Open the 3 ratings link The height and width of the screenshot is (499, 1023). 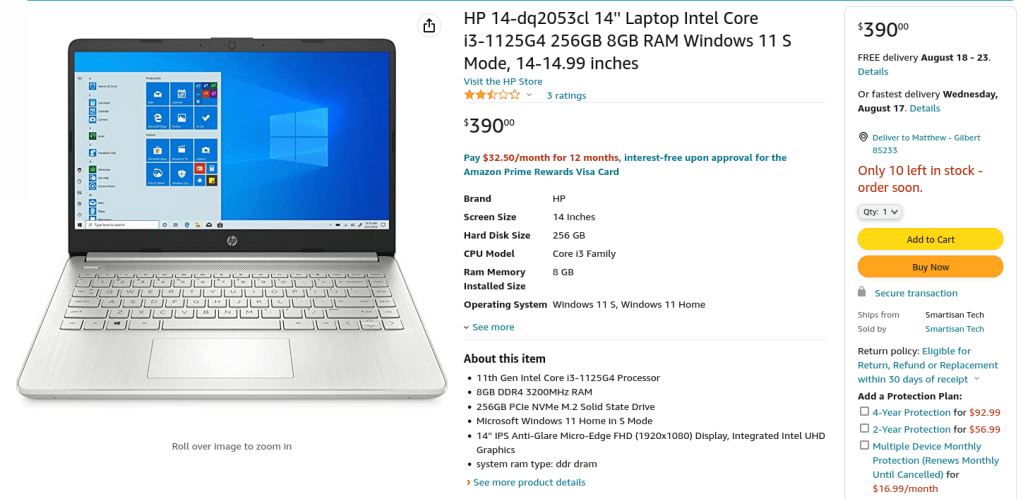566,96
